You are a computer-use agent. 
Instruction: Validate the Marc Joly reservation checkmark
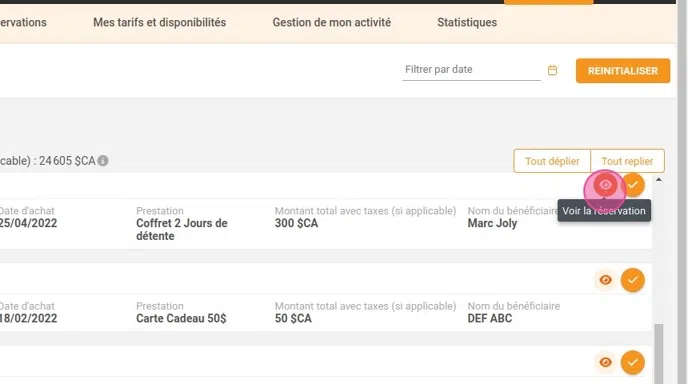click(633, 185)
